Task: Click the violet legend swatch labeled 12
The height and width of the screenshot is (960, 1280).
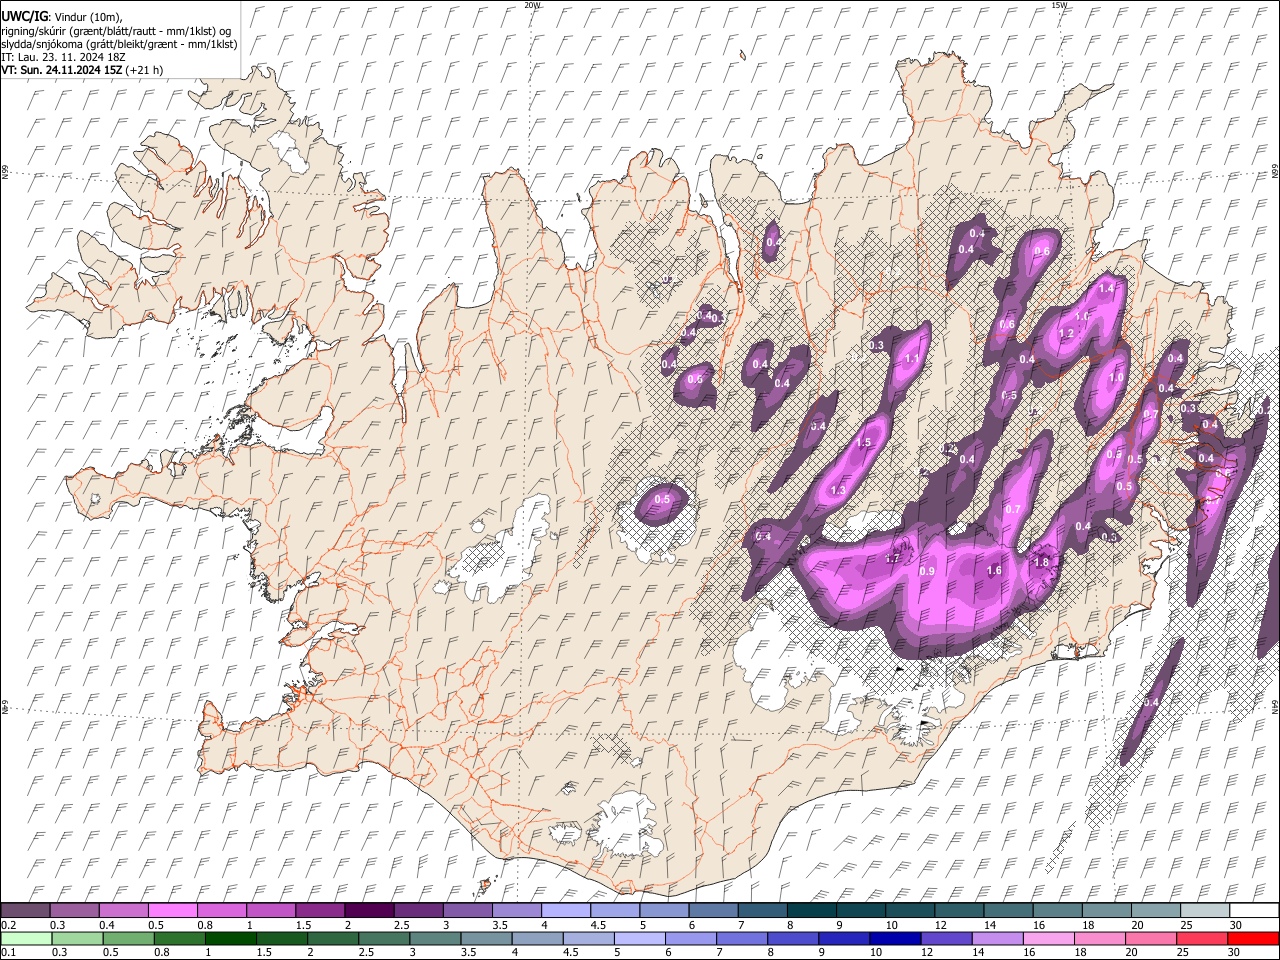Action: click(945, 938)
